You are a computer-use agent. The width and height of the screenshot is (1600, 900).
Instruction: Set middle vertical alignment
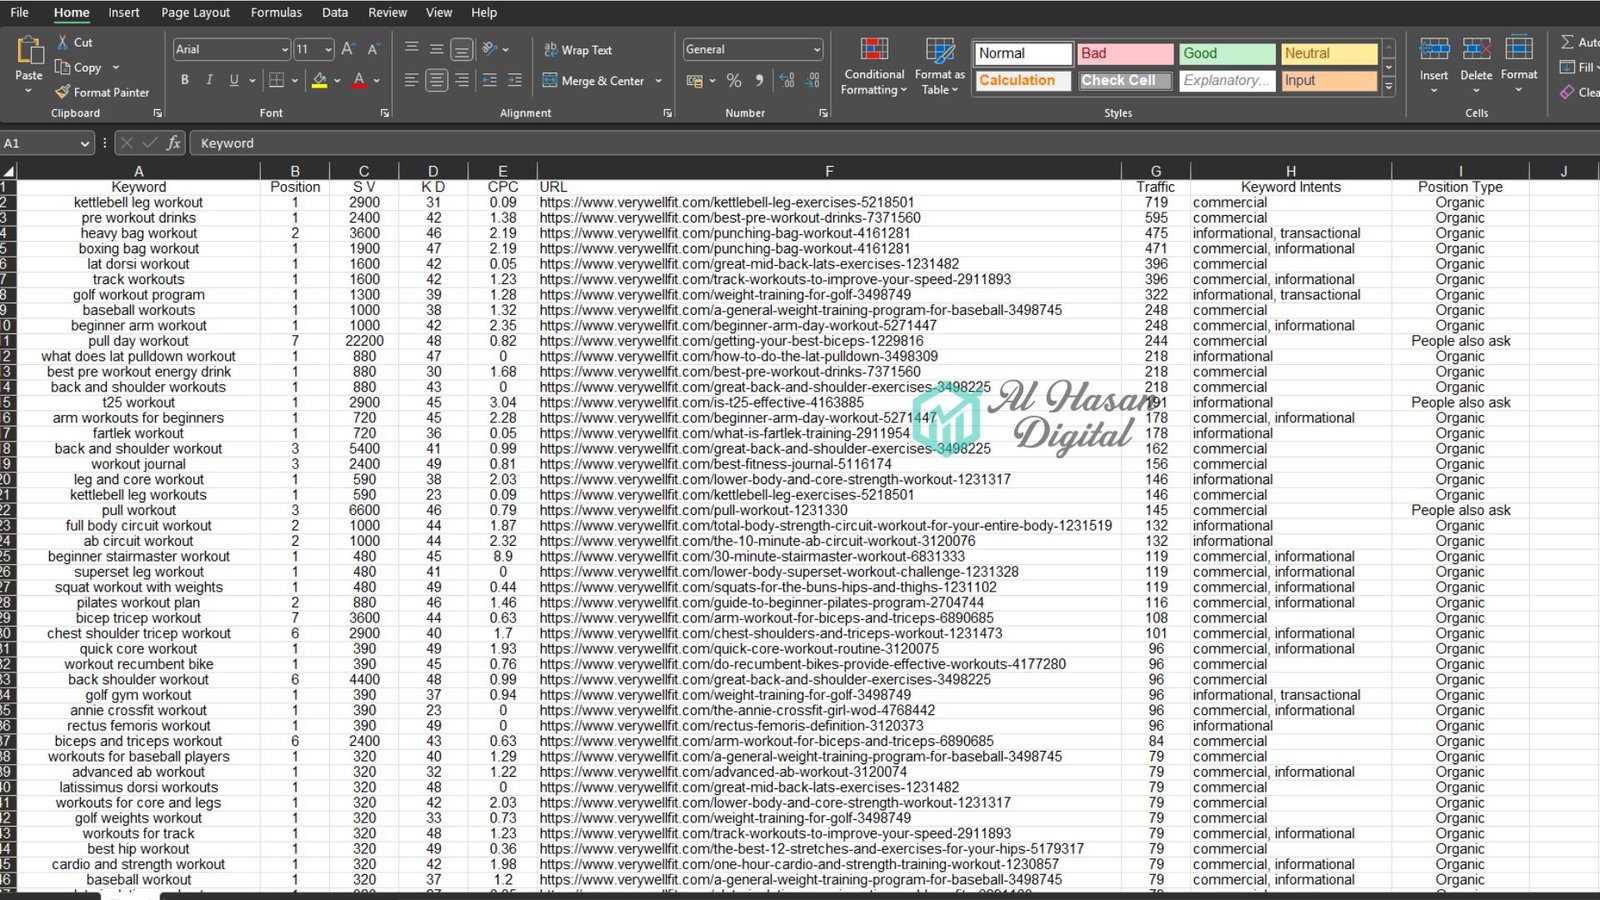(x=436, y=49)
